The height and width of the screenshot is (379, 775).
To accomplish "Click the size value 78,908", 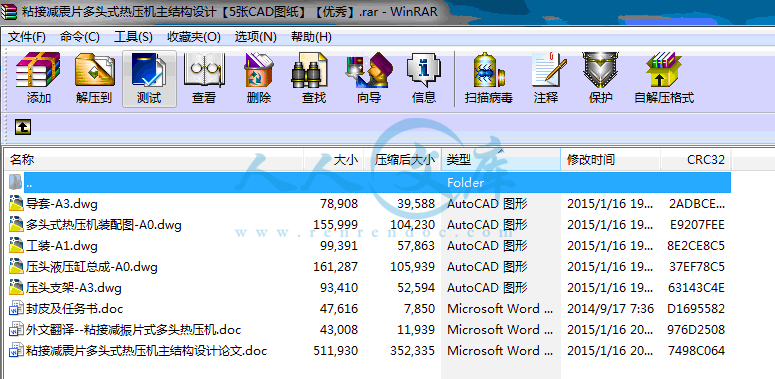I will point(339,204).
